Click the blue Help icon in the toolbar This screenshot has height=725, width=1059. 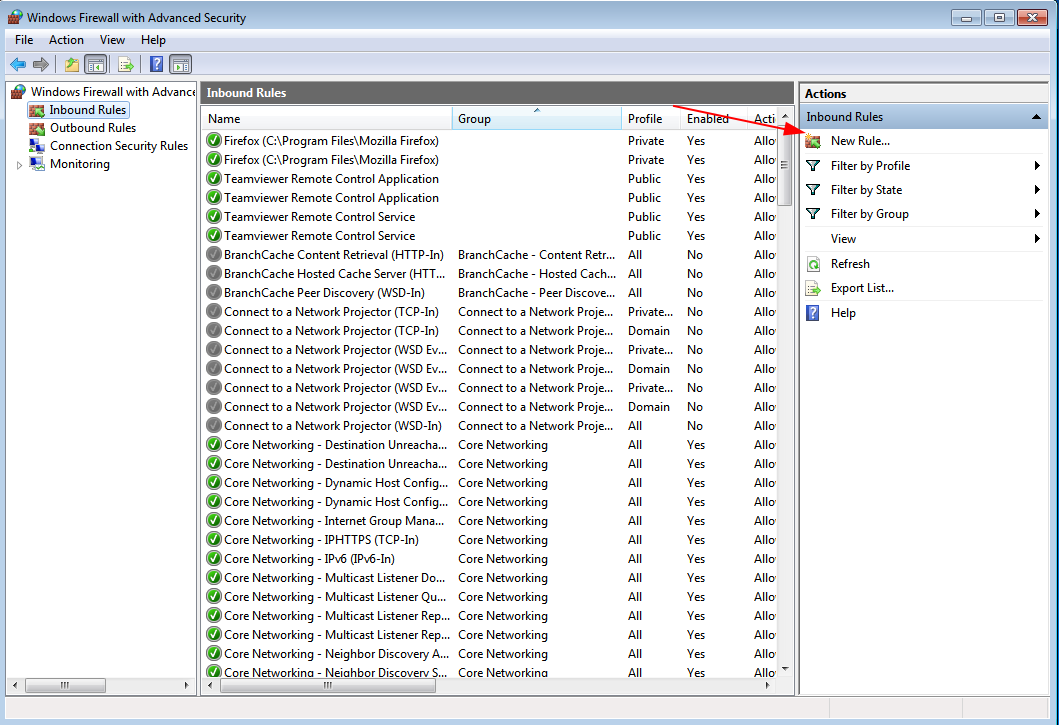[157, 65]
